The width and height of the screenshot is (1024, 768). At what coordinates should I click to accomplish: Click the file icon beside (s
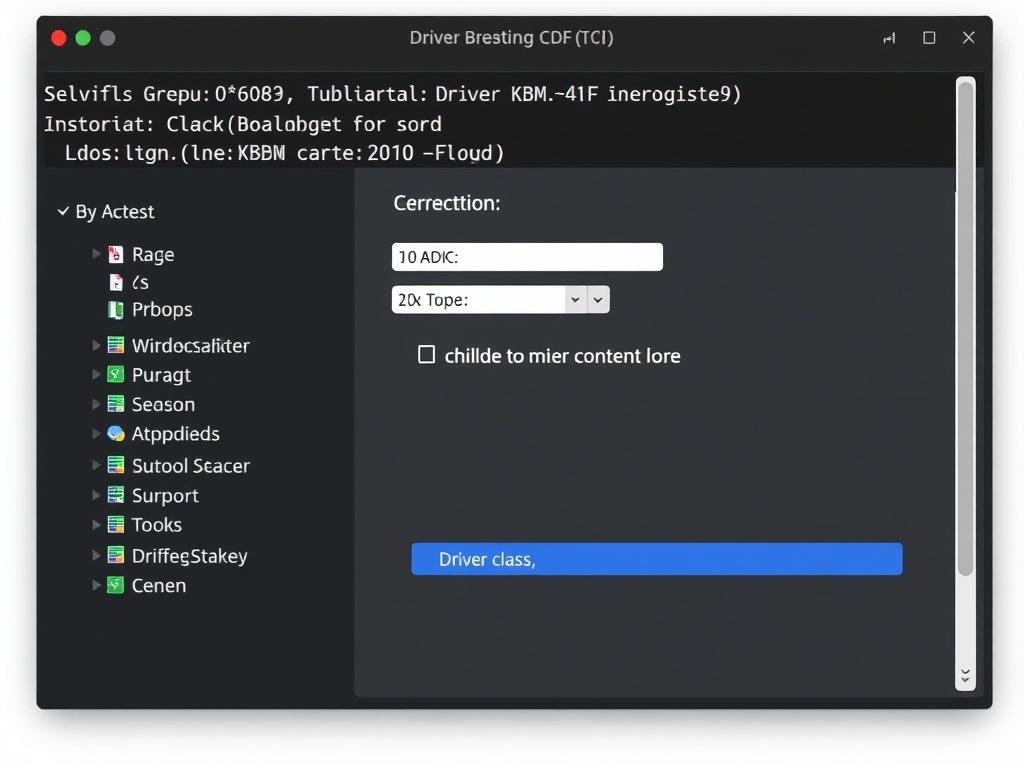pyautogui.click(x=116, y=282)
